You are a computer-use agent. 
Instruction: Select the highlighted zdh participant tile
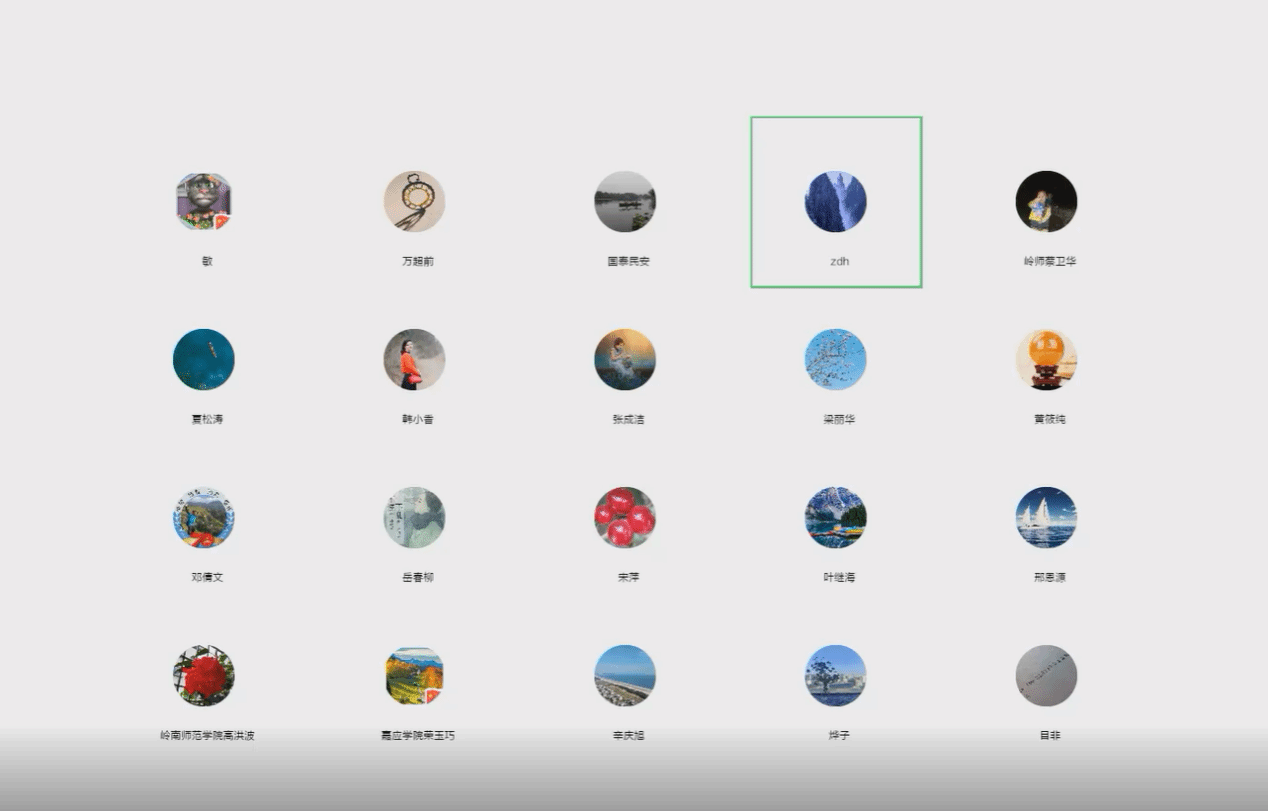[x=836, y=202]
